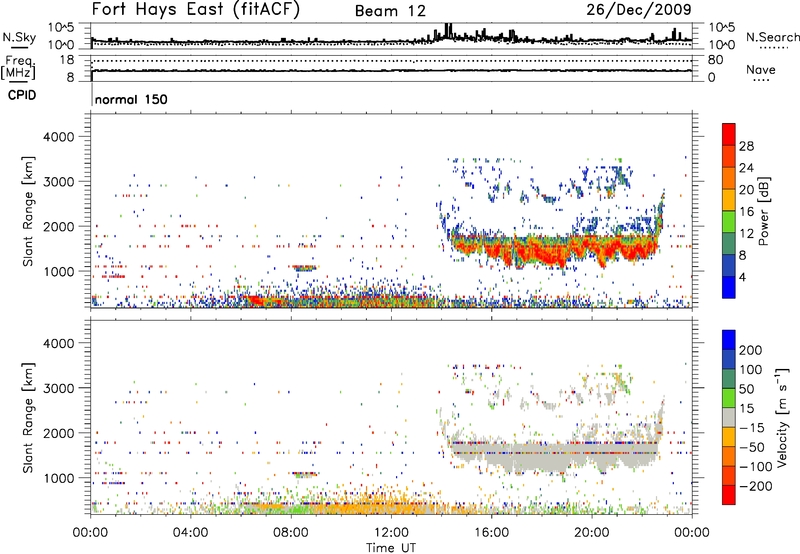Click the 'Power [dB]' color bar label

[764, 211]
